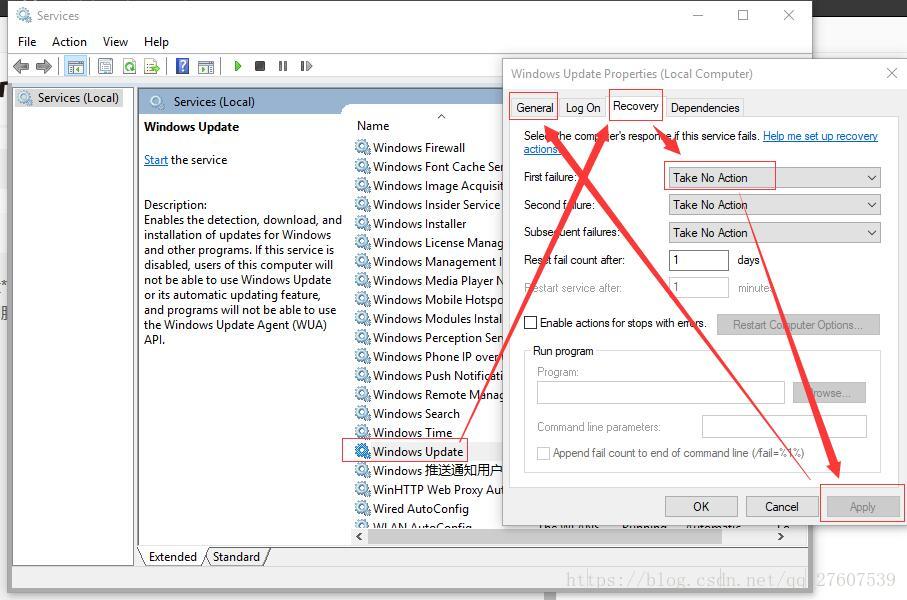Select the Windows Push Notifications row
Image resolution: width=907 pixels, height=600 pixels.
pyautogui.click(x=429, y=376)
